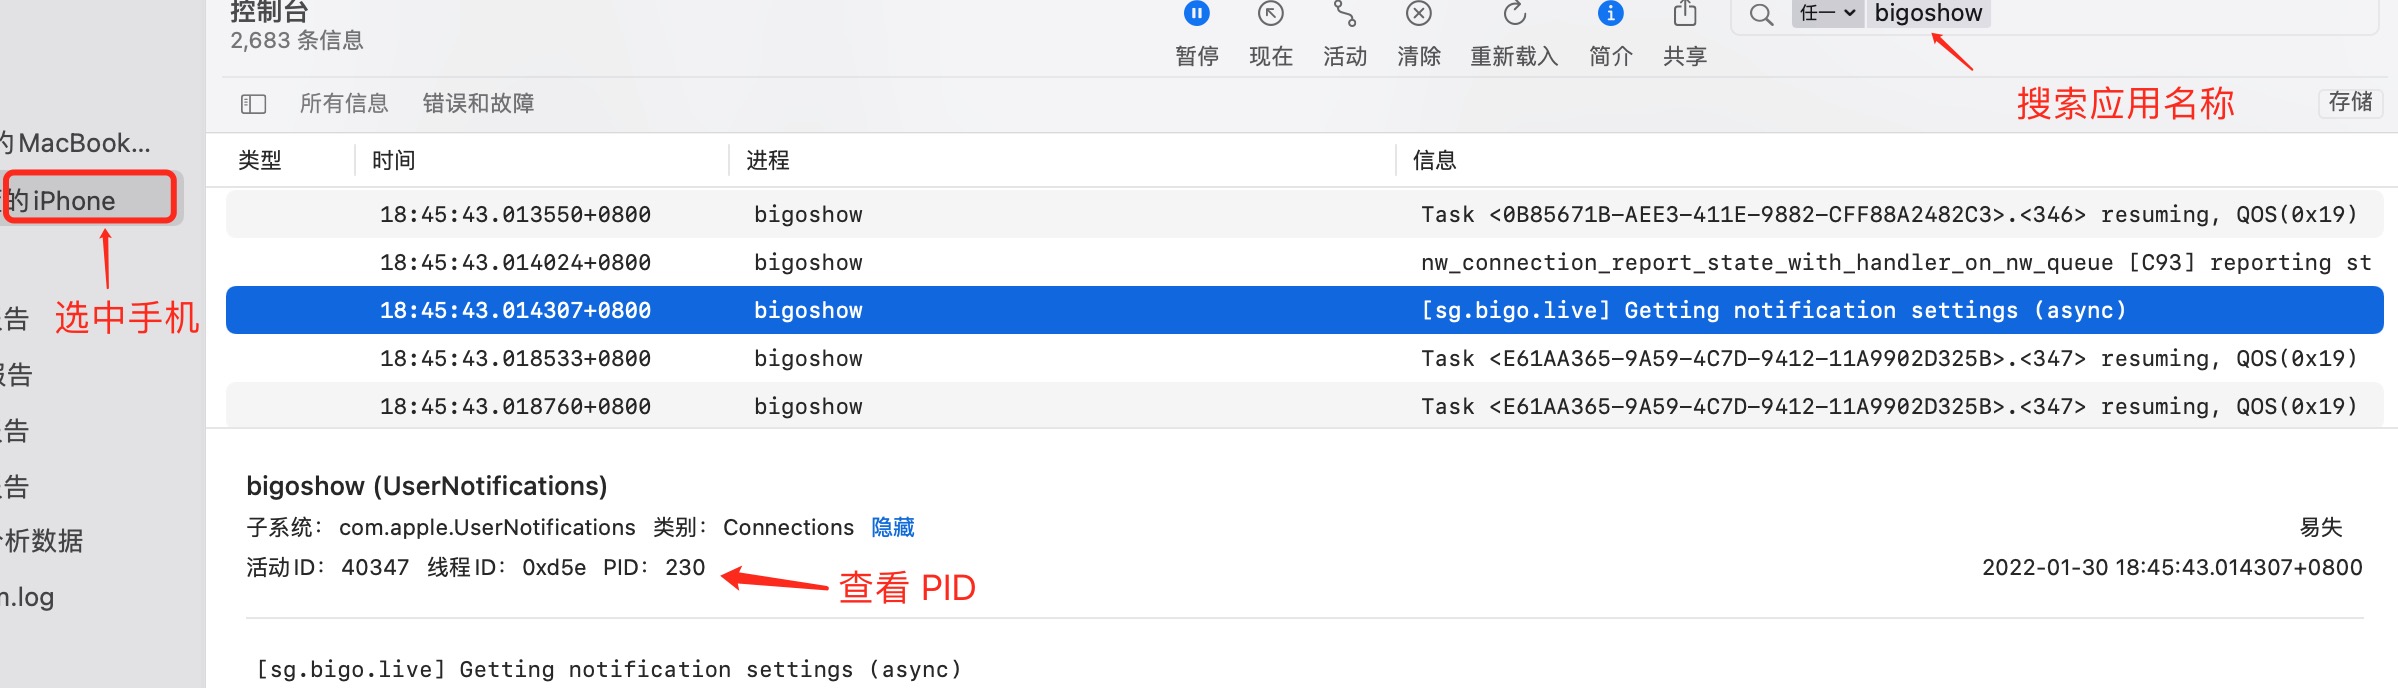Click the search magnifier icon
This screenshot has width=2398, height=688.
[1761, 14]
